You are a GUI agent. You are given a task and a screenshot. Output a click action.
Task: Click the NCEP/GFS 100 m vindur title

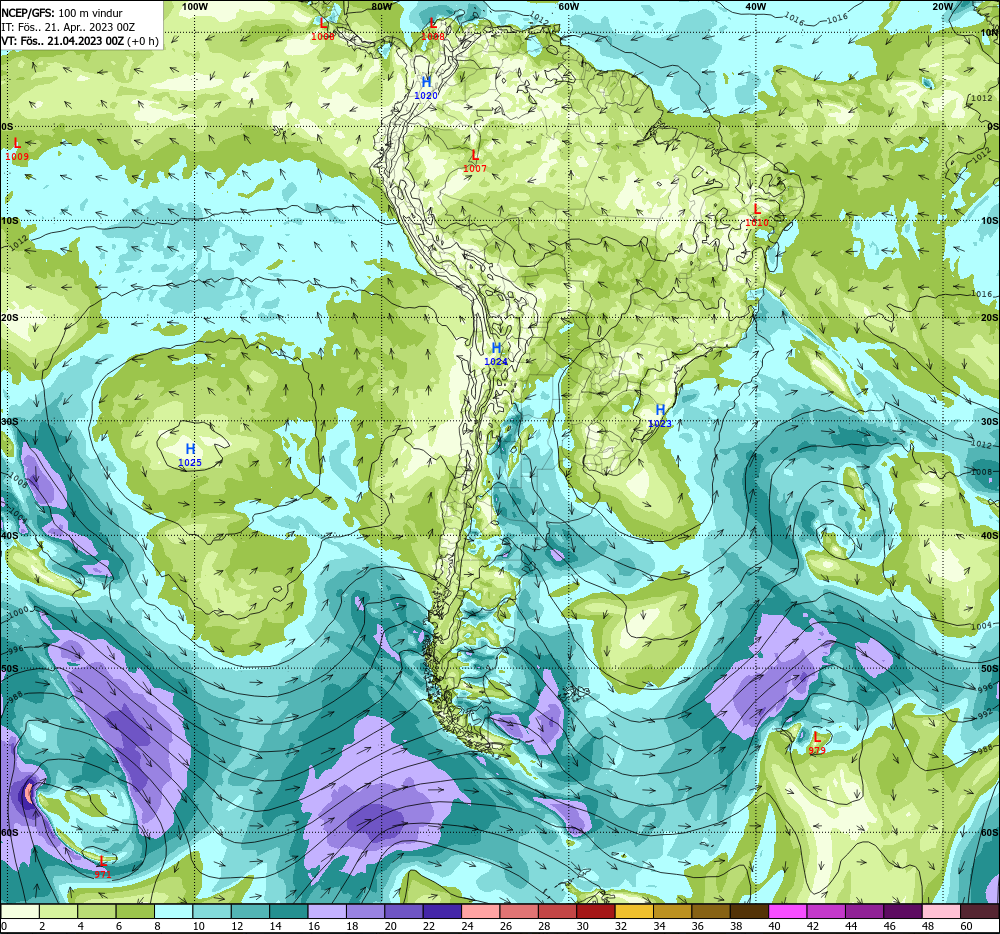coord(62,13)
